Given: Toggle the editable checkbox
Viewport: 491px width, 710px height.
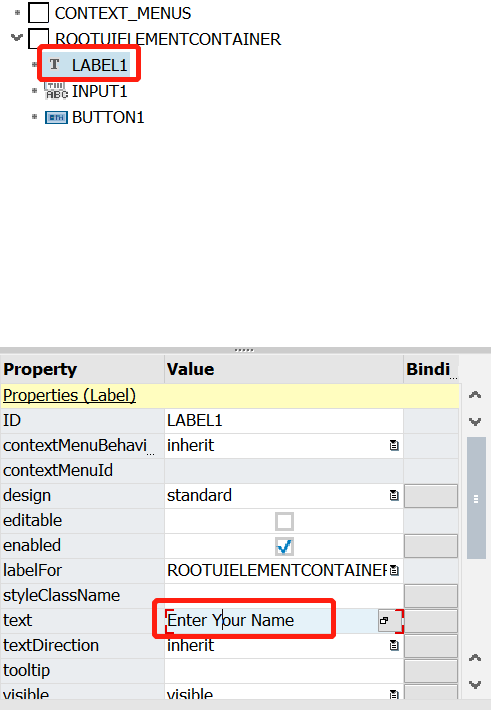Looking at the screenshot, I should (x=284, y=521).
